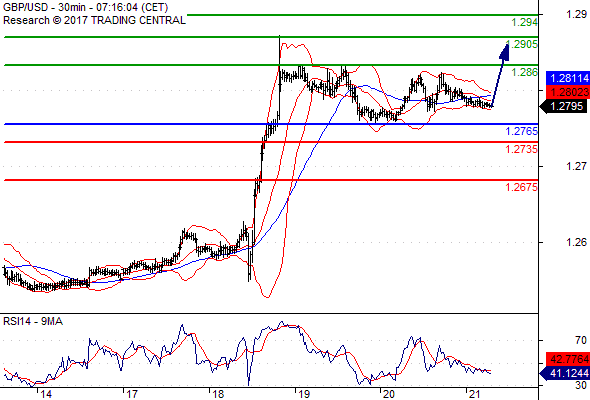The height and width of the screenshot is (400, 590).
Task: Click the RSI14 - 9MA indicator title
Action: 33,321
